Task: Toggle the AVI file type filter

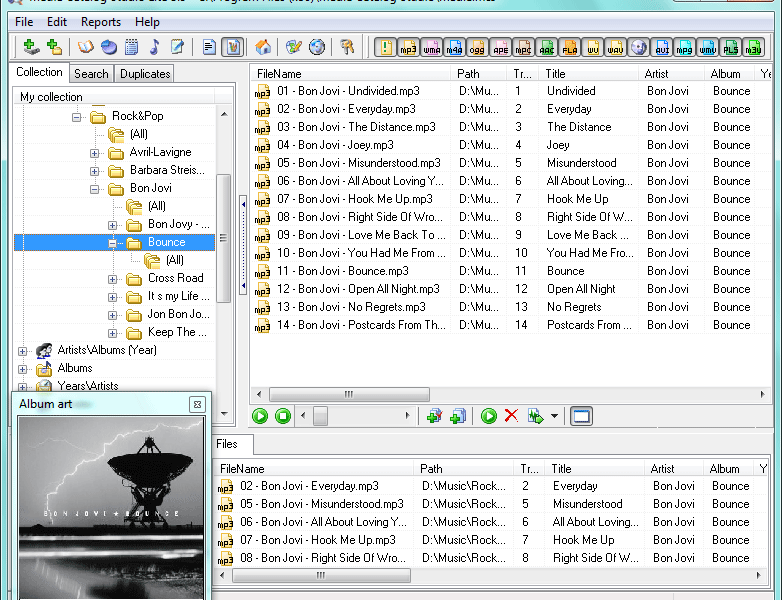Action: tap(661, 47)
